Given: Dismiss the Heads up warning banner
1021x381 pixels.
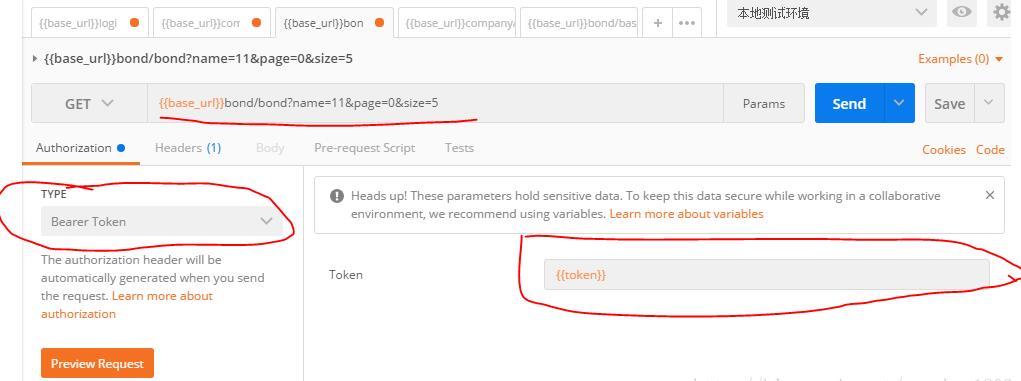Looking at the screenshot, I should click(x=990, y=195).
